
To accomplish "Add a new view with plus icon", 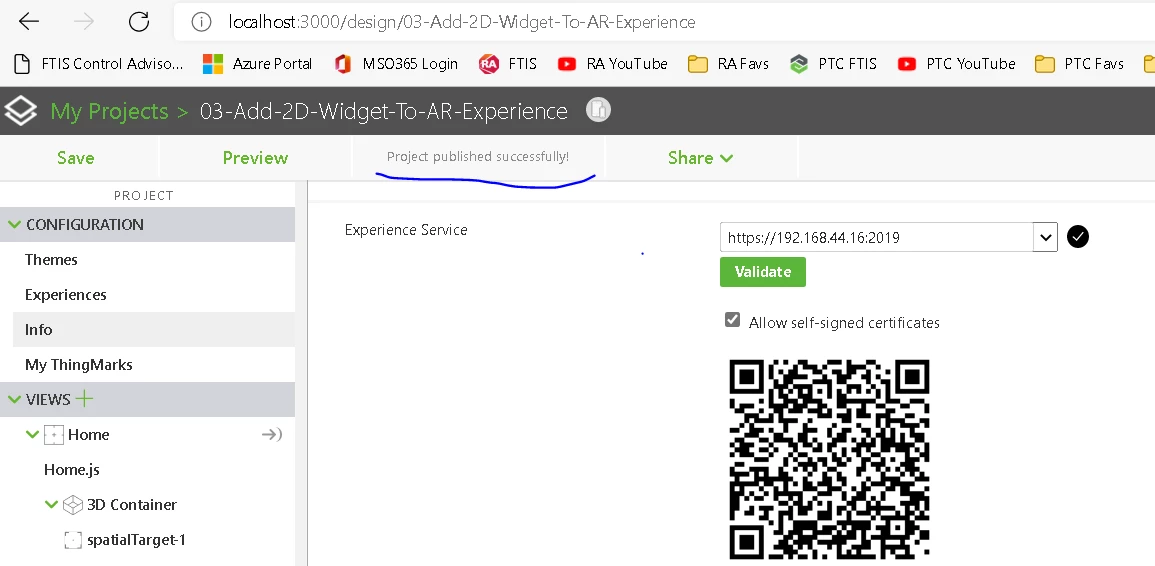I will (x=85, y=399).
